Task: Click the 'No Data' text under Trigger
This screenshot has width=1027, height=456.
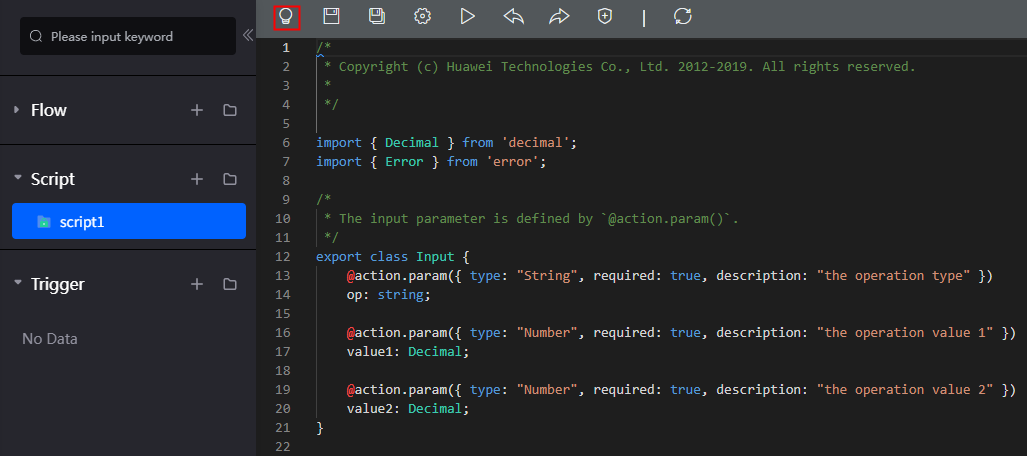Action: click(50, 339)
